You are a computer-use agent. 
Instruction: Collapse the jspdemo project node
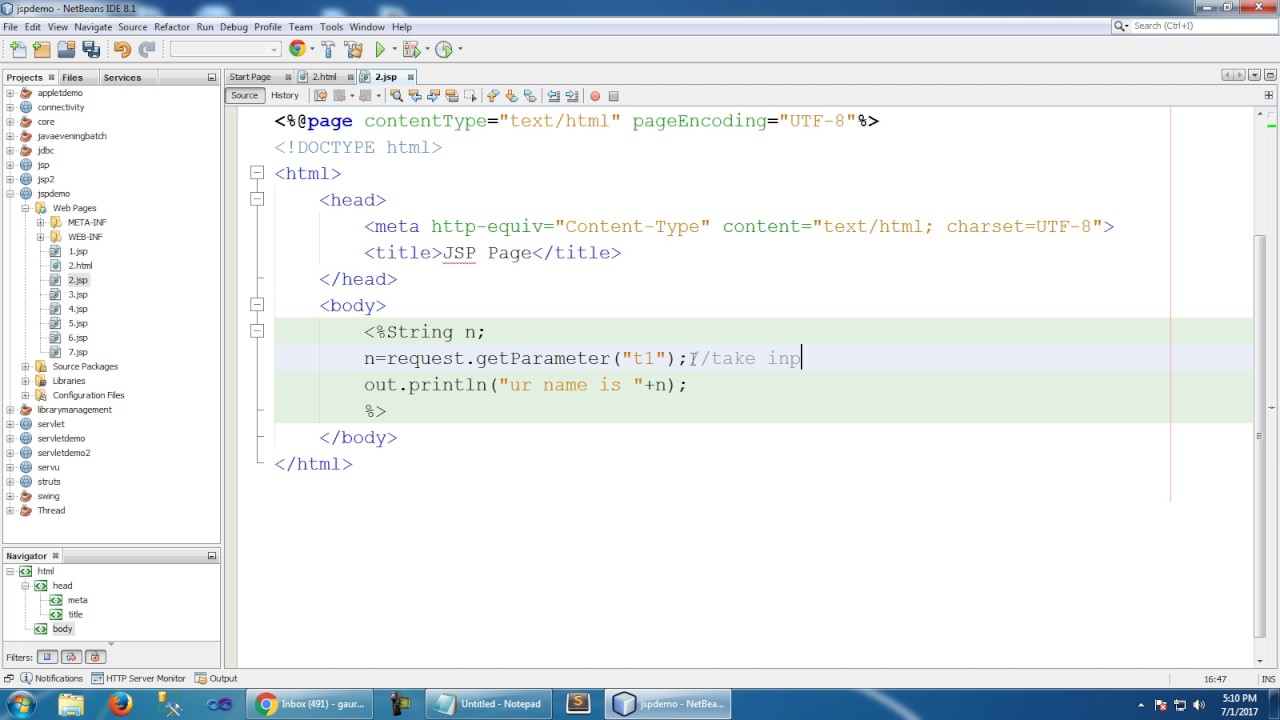click(x=10, y=194)
